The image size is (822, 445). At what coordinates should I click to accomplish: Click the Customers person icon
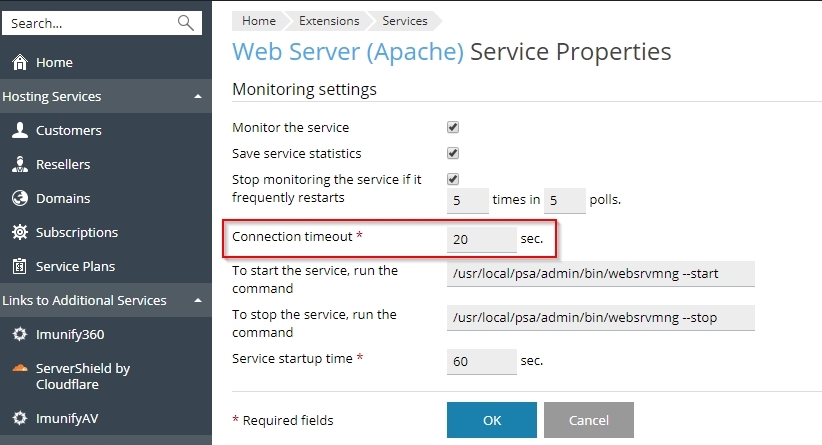click(x=19, y=130)
